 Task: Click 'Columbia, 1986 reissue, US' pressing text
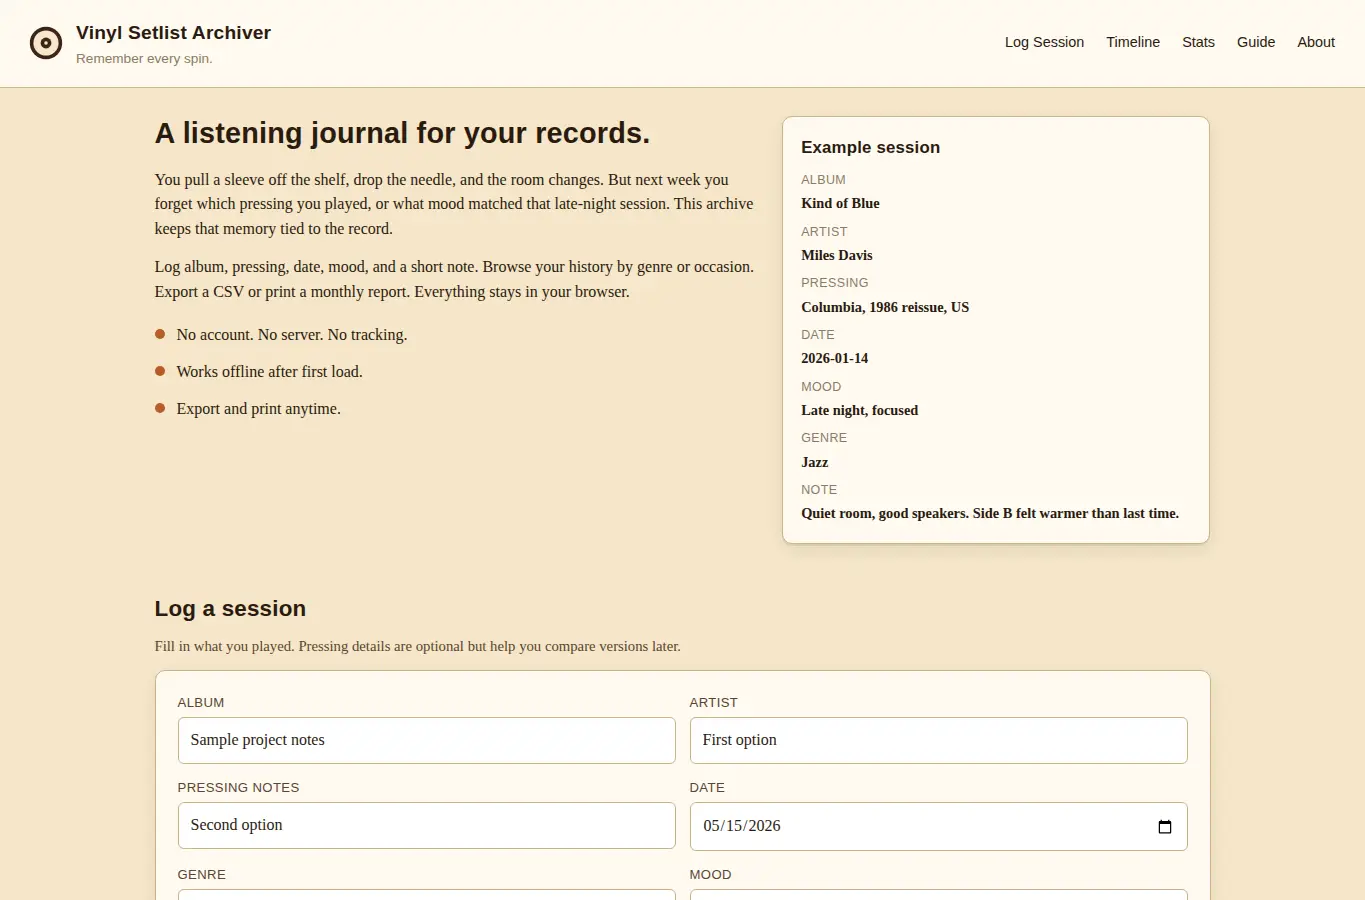point(885,307)
